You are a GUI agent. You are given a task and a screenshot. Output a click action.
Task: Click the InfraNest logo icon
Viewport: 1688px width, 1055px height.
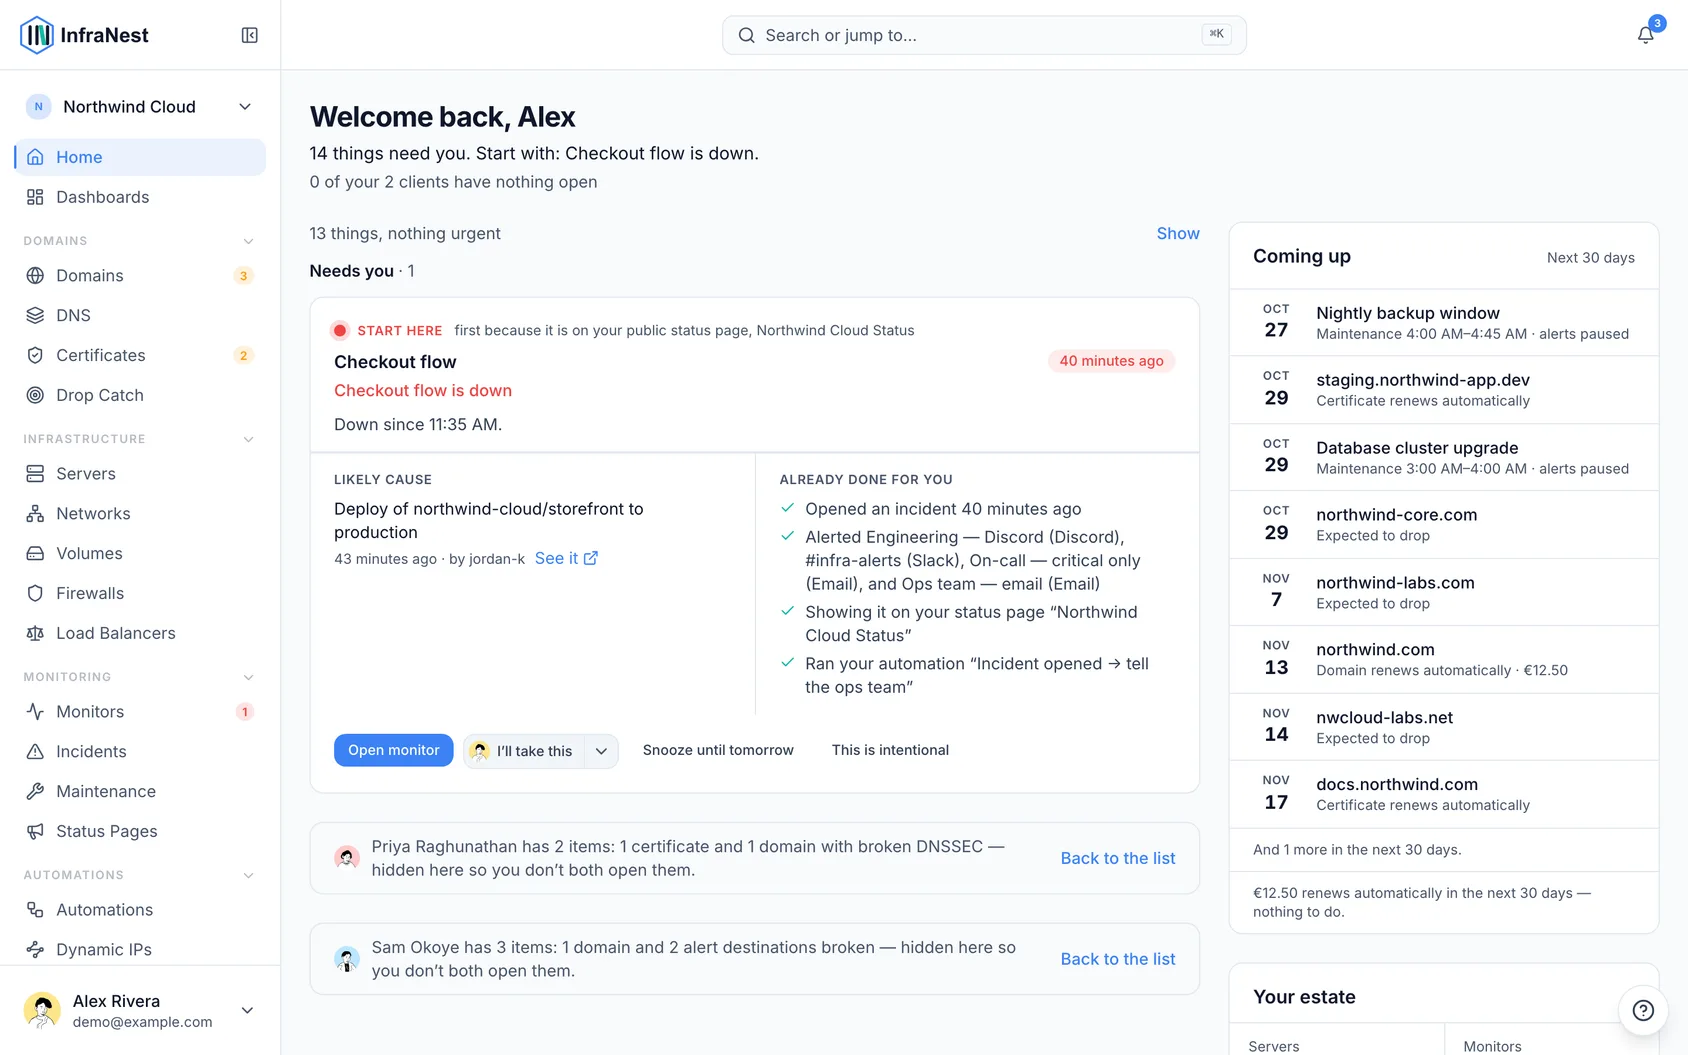coord(37,35)
